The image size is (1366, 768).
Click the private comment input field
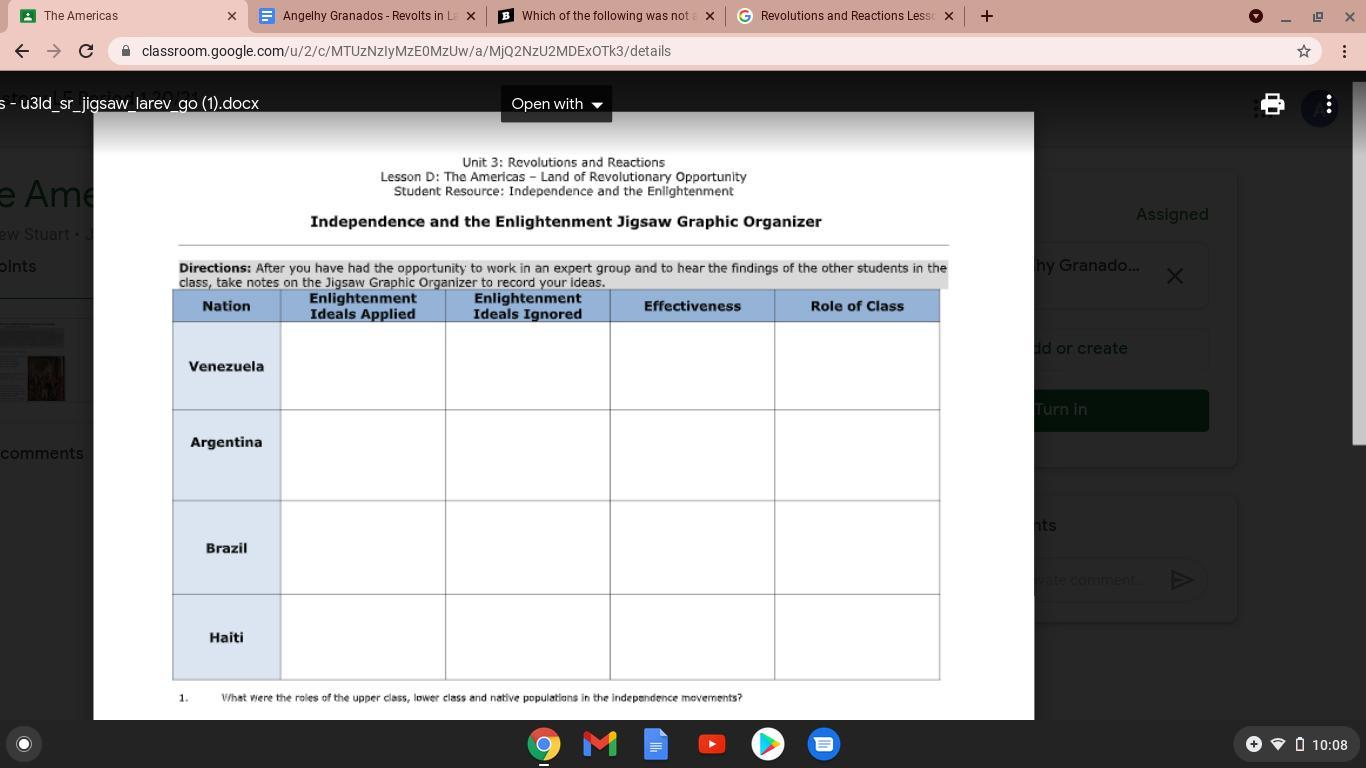(1098, 580)
